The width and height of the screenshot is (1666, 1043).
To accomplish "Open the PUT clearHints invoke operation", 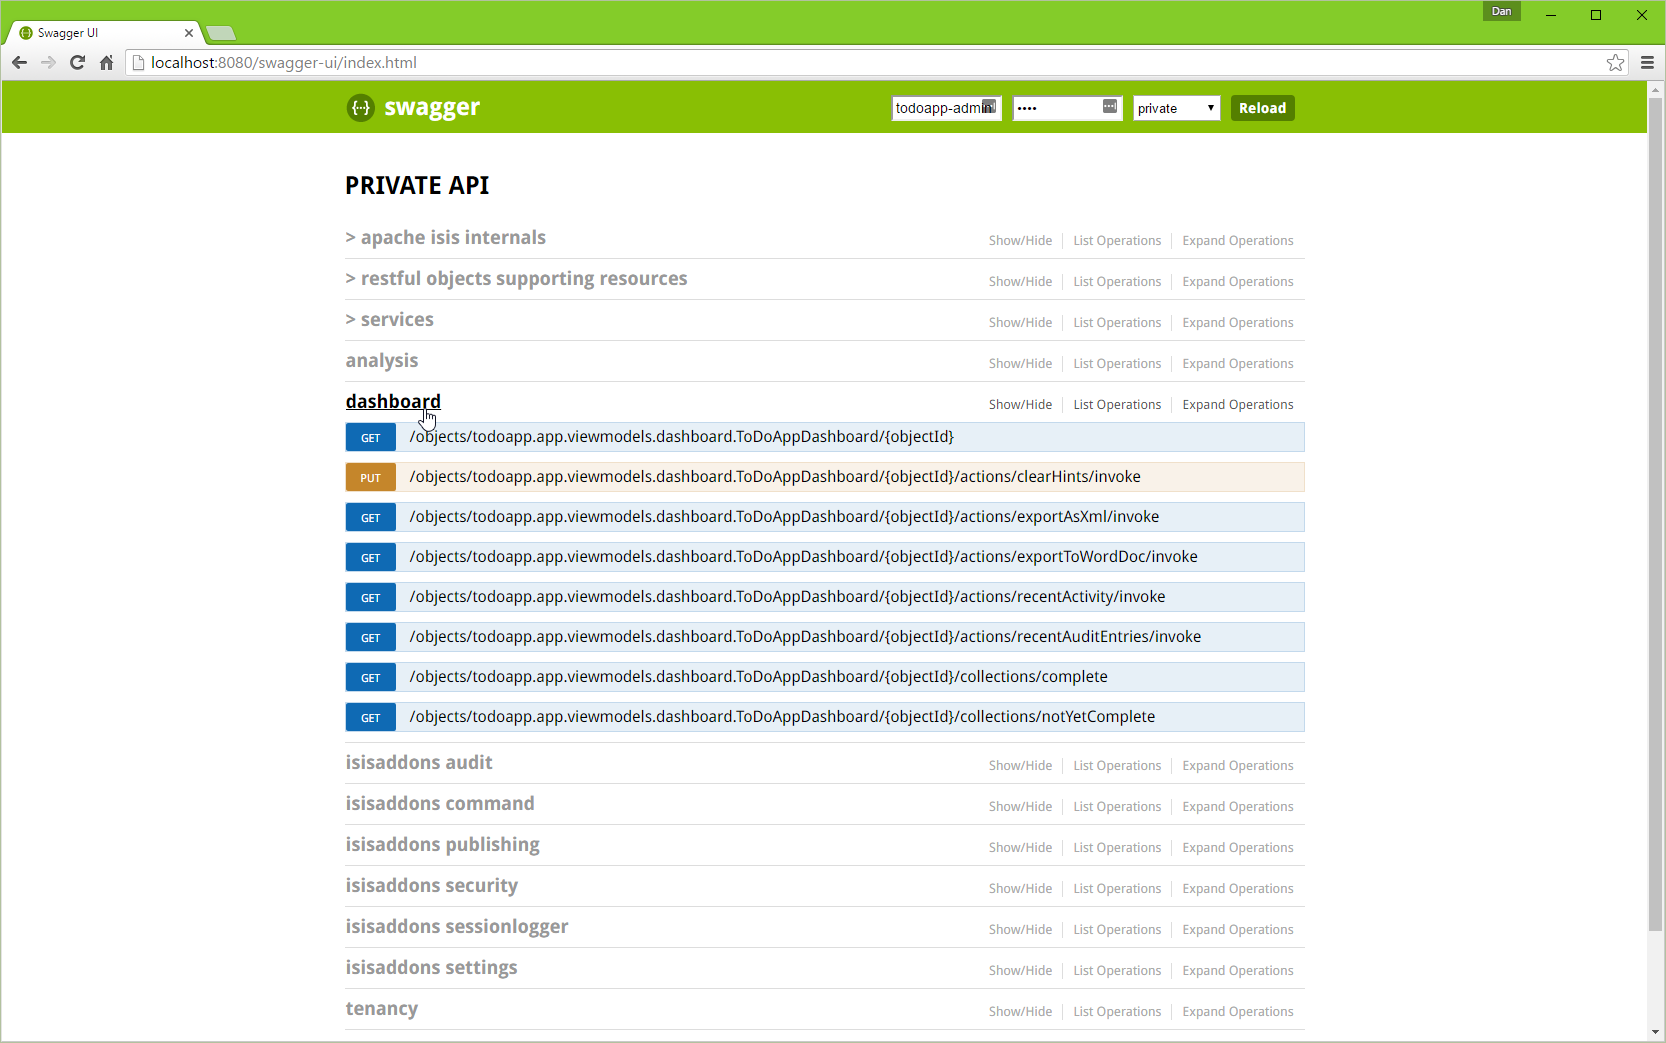I will (774, 477).
